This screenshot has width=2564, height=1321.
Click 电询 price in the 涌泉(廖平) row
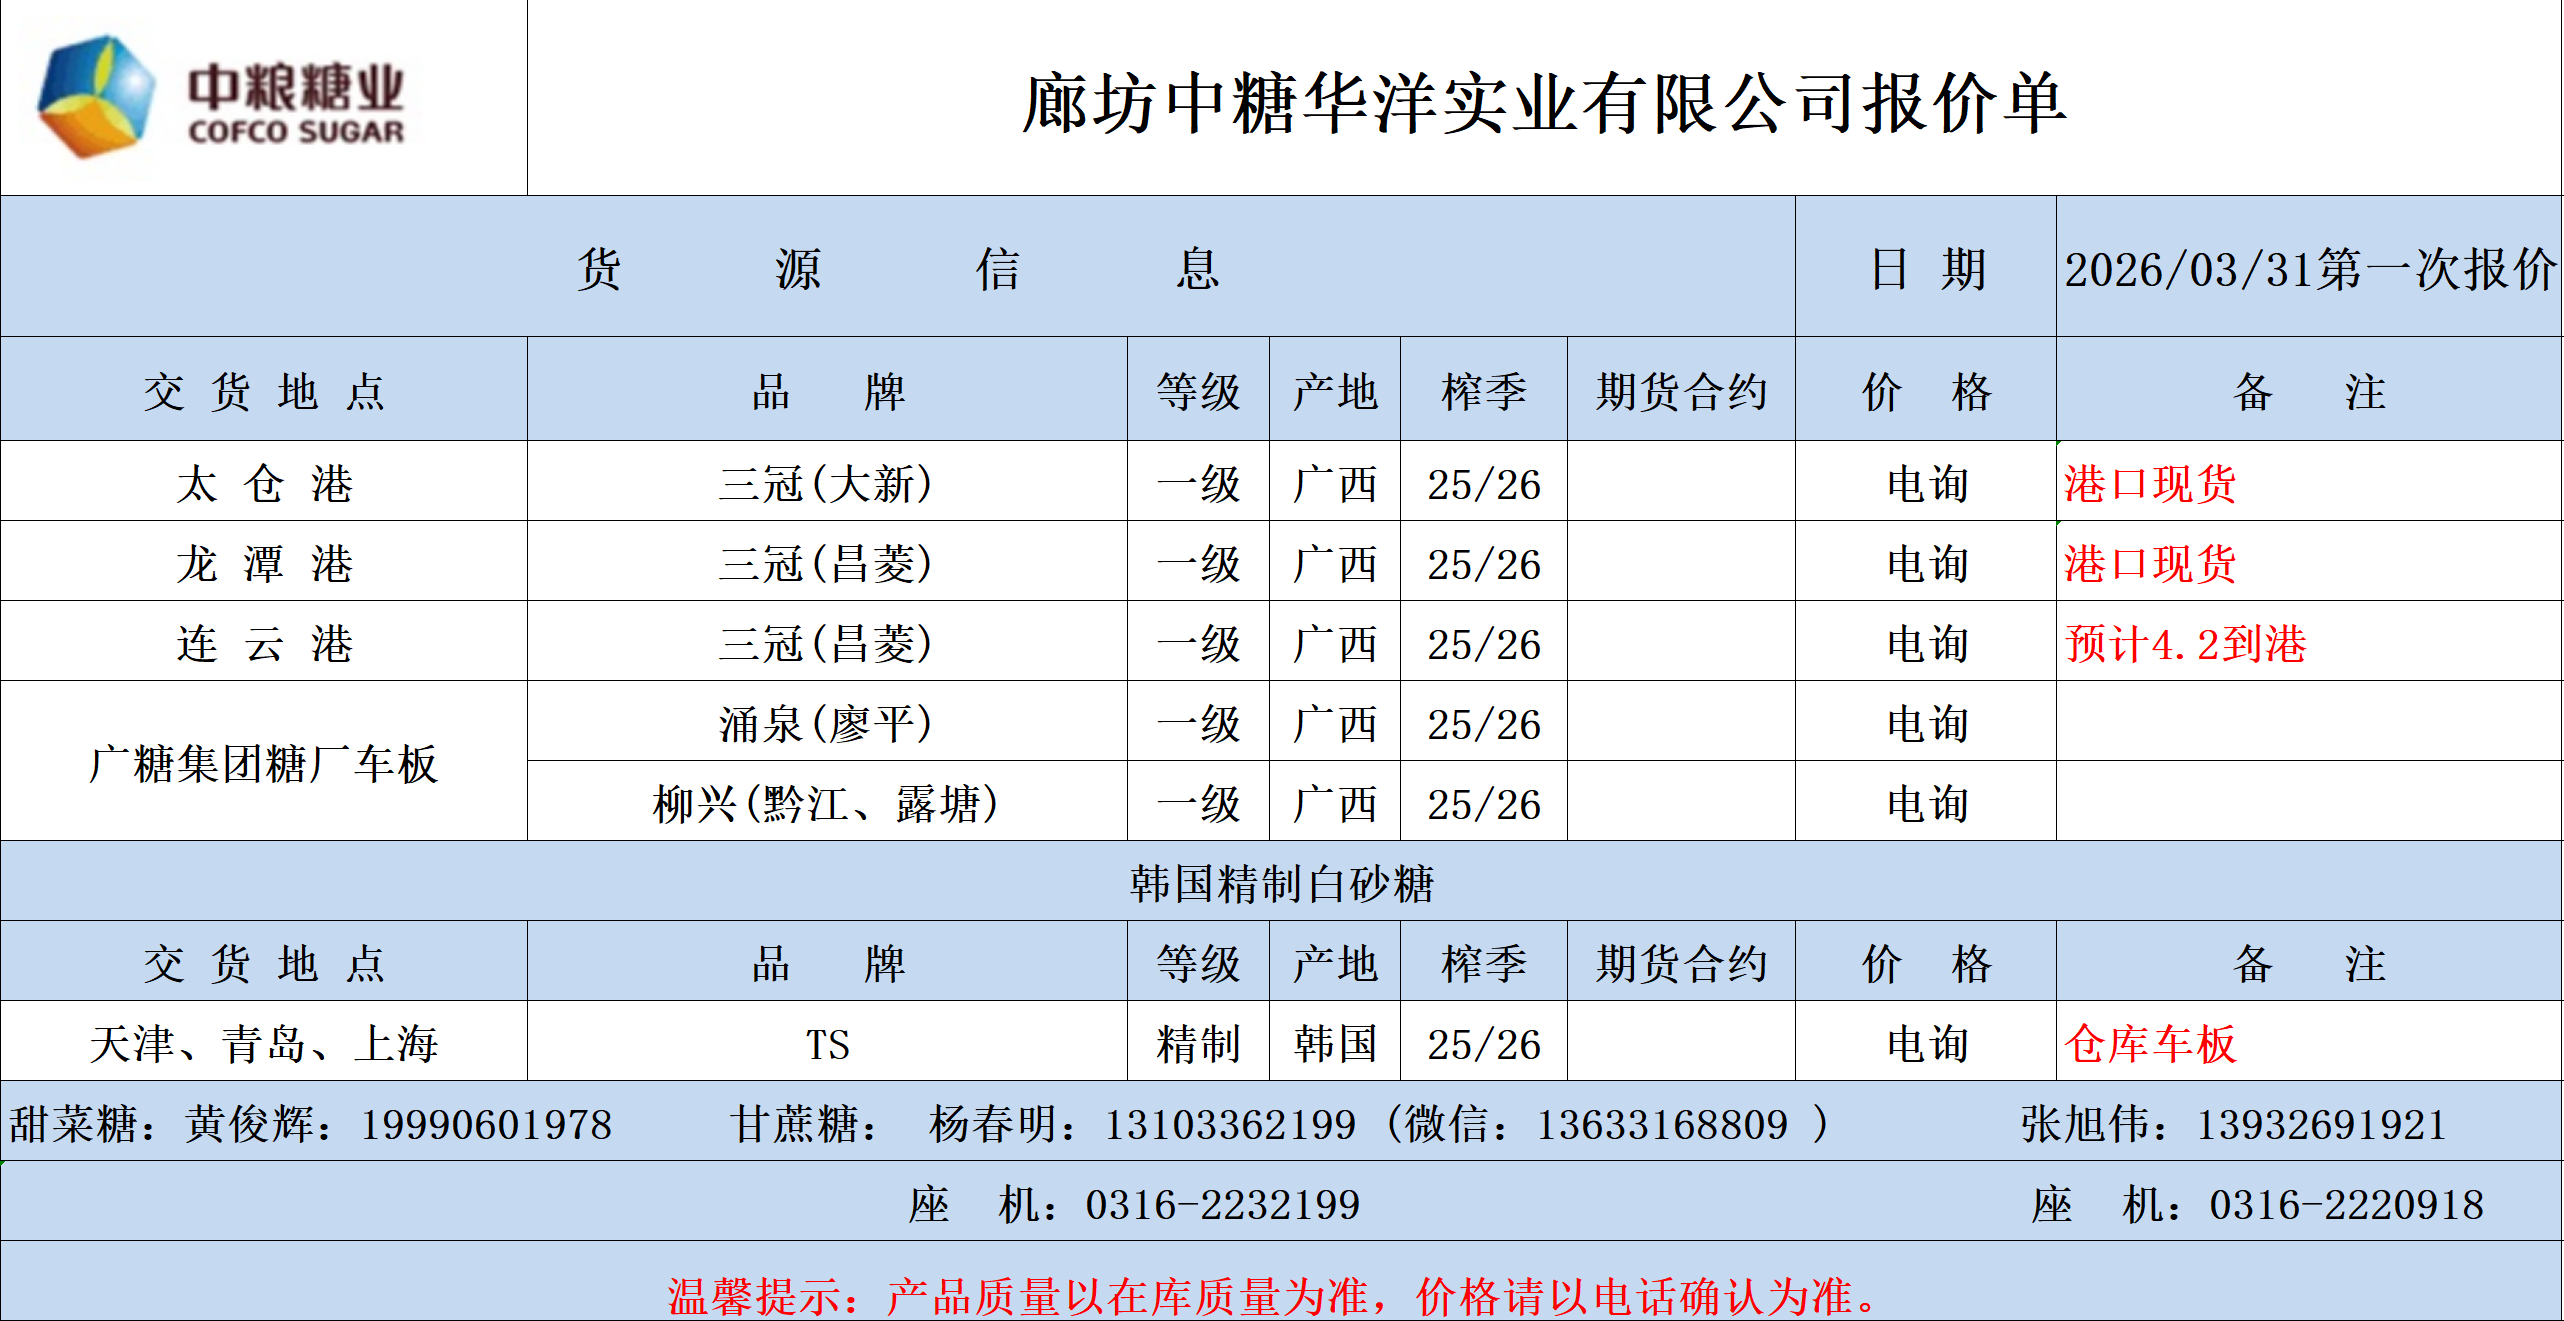pos(1926,722)
